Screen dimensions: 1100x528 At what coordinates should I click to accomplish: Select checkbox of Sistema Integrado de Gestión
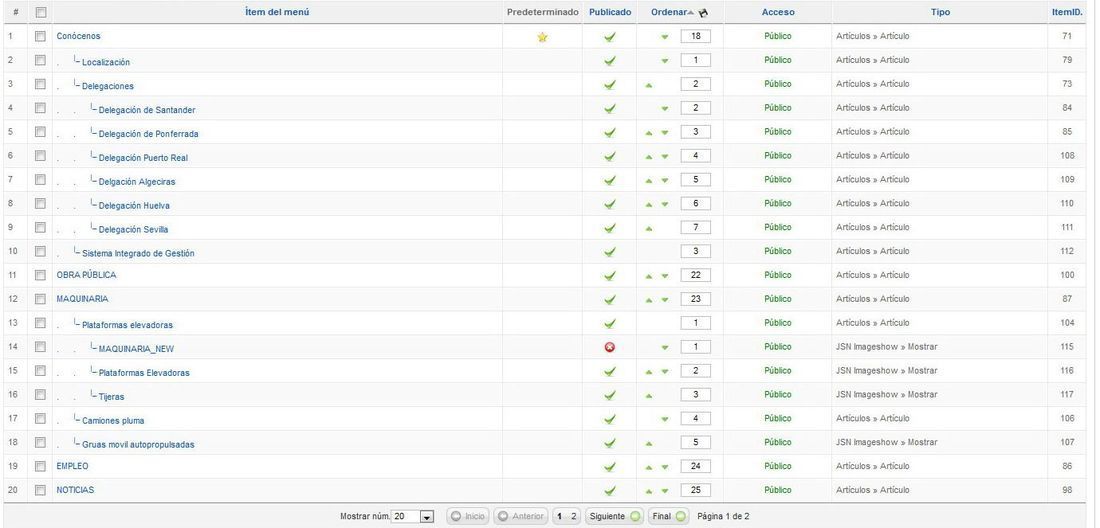41,251
